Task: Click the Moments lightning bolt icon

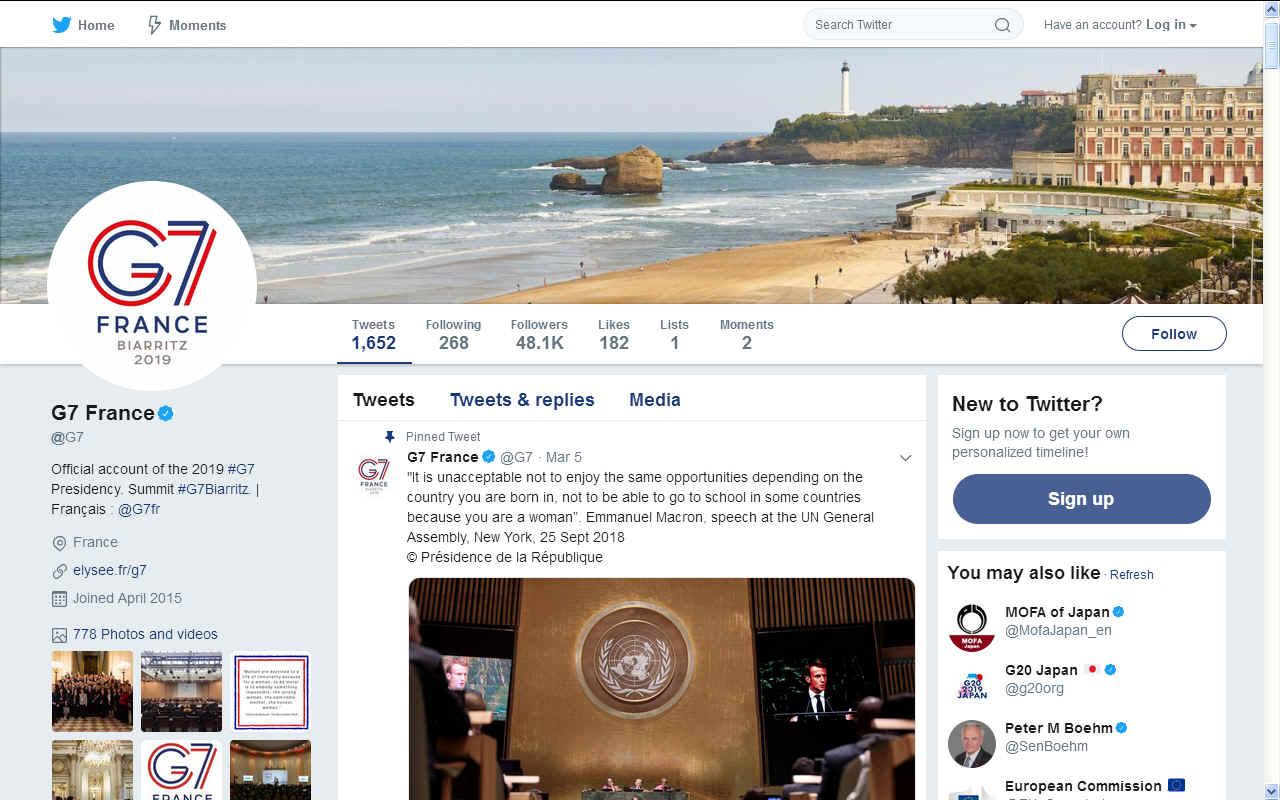Action: coord(154,25)
